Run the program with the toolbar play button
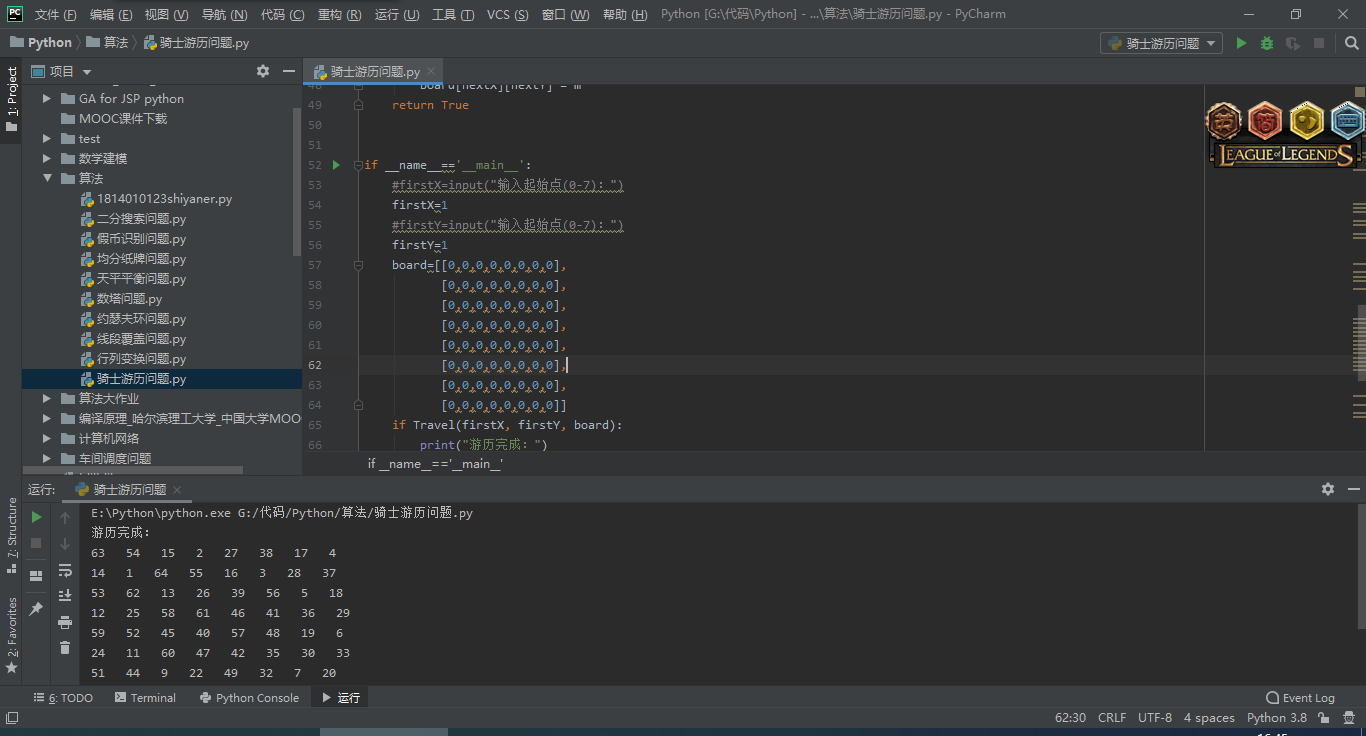This screenshot has width=1366, height=736. tap(1241, 43)
